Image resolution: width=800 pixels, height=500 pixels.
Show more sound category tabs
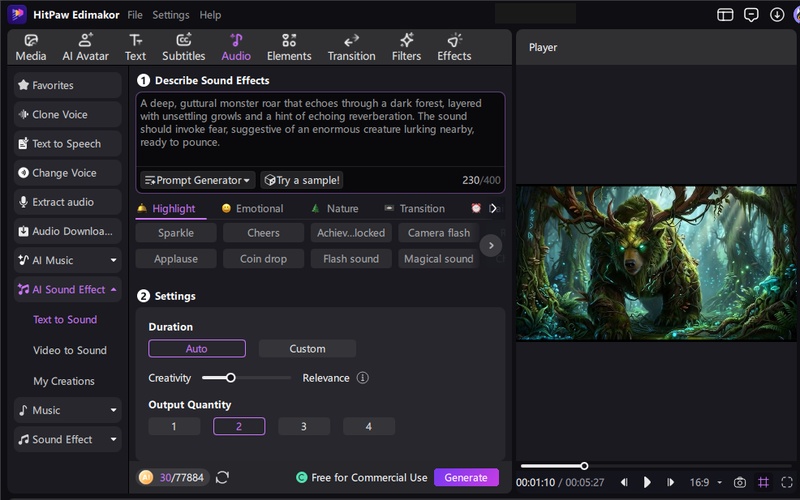[493, 208]
